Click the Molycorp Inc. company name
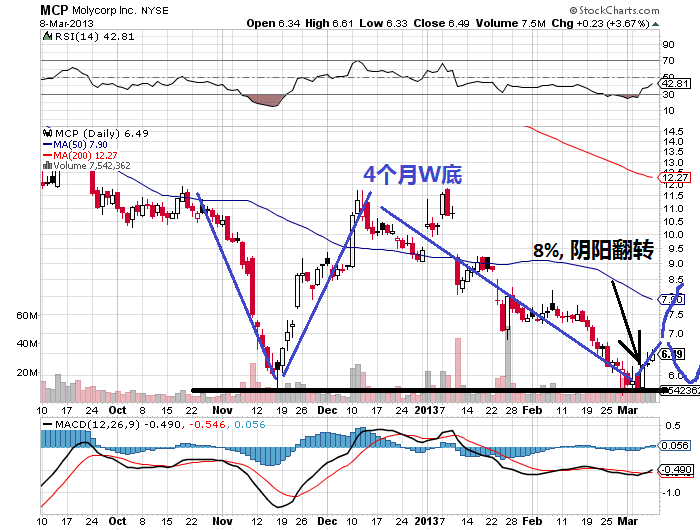 coord(104,10)
